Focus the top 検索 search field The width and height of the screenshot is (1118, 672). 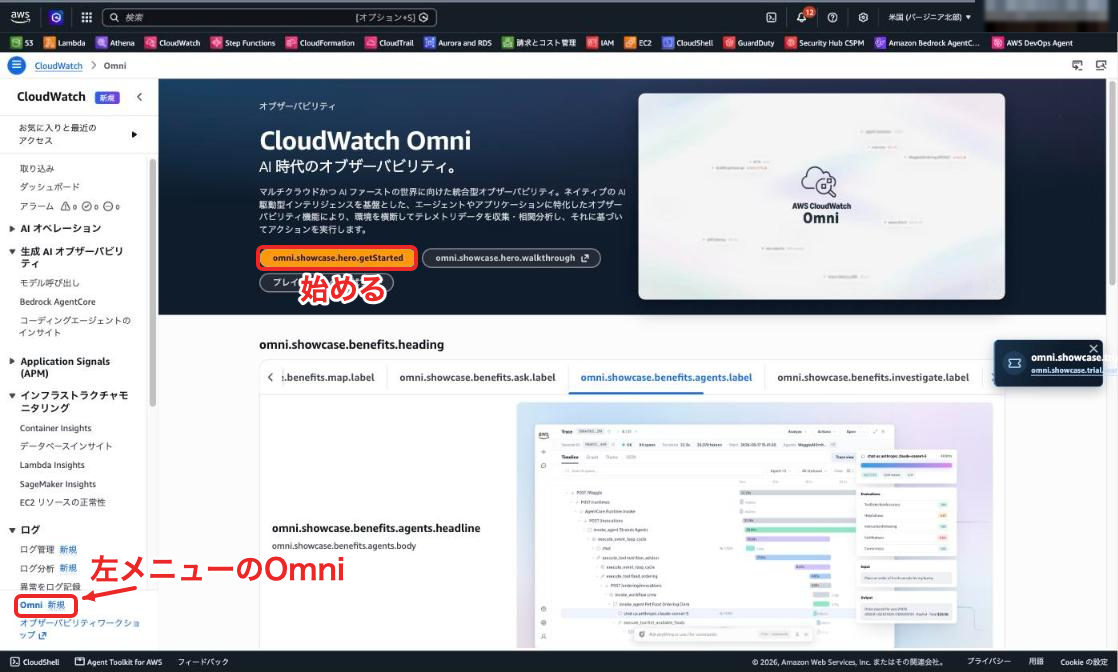[x=270, y=17]
